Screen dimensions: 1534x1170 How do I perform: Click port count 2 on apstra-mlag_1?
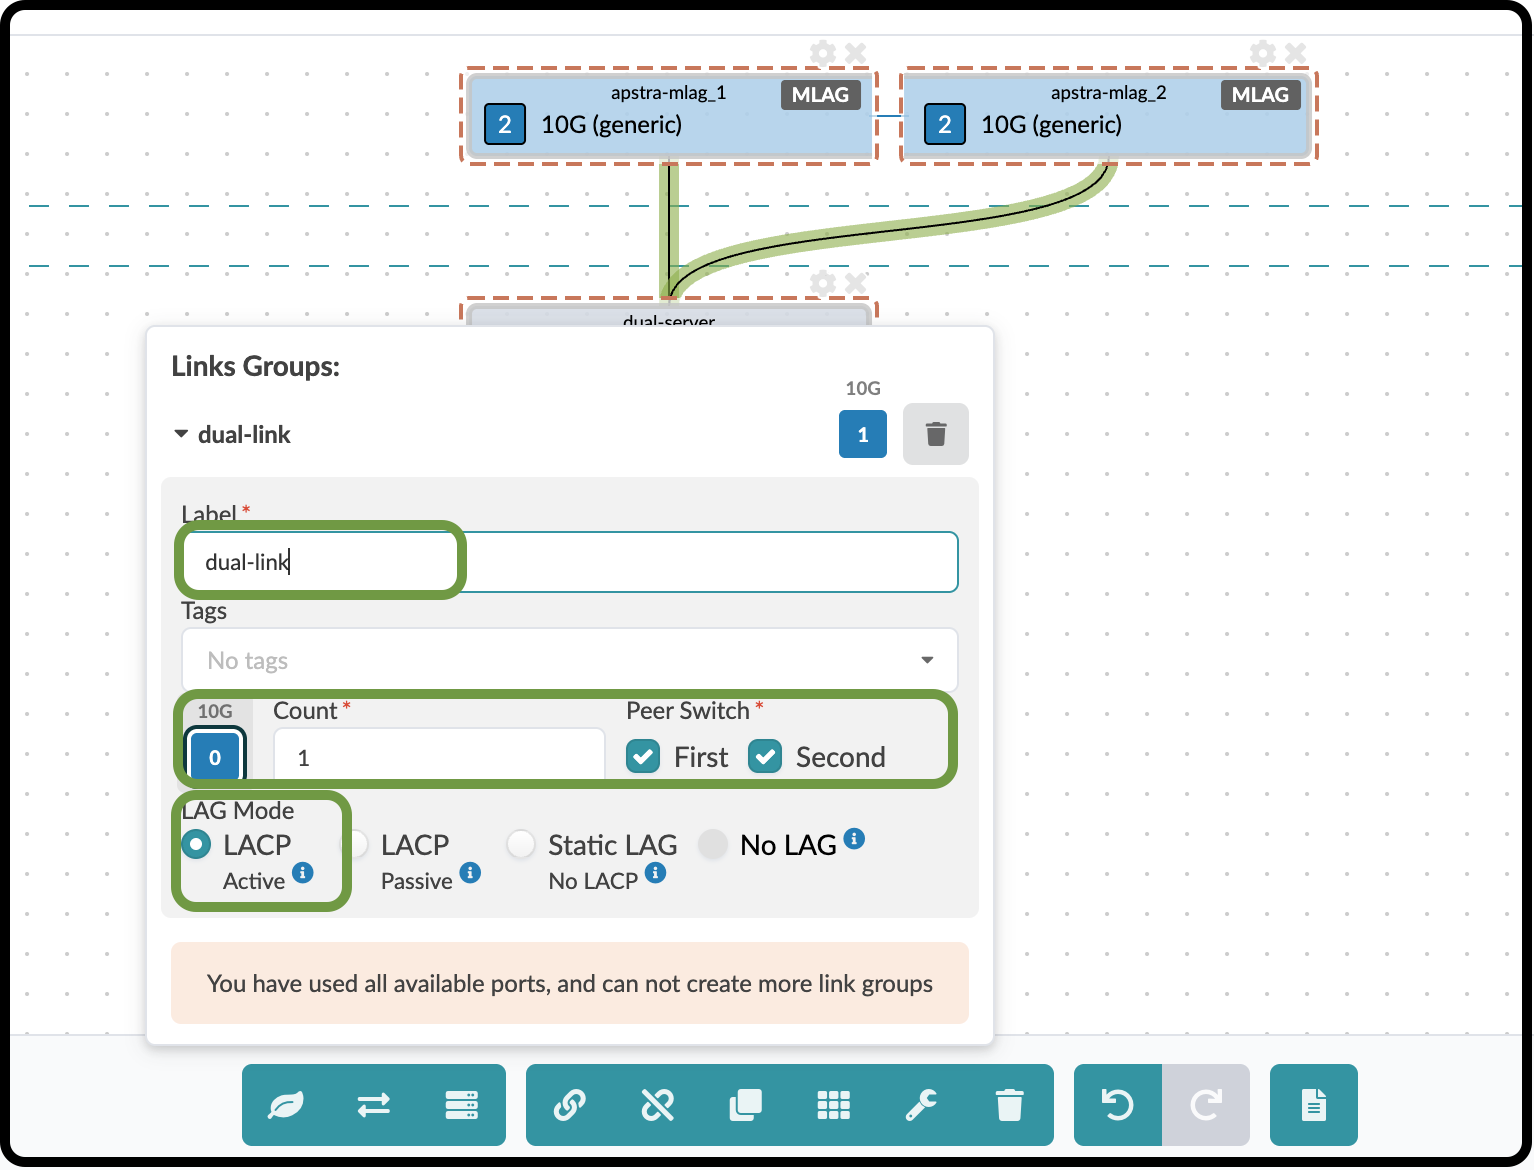(x=505, y=124)
